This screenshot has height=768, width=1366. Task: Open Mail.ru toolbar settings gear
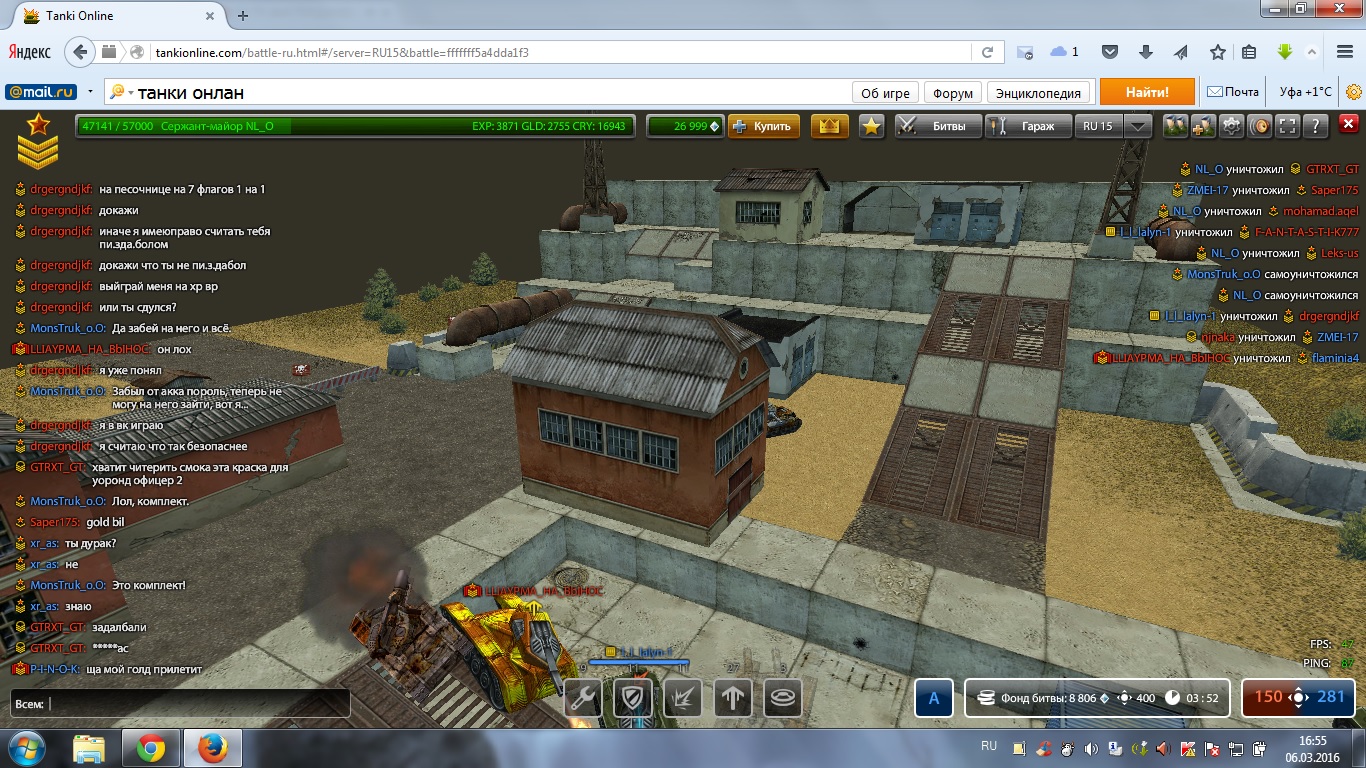tap(1354, 92)
